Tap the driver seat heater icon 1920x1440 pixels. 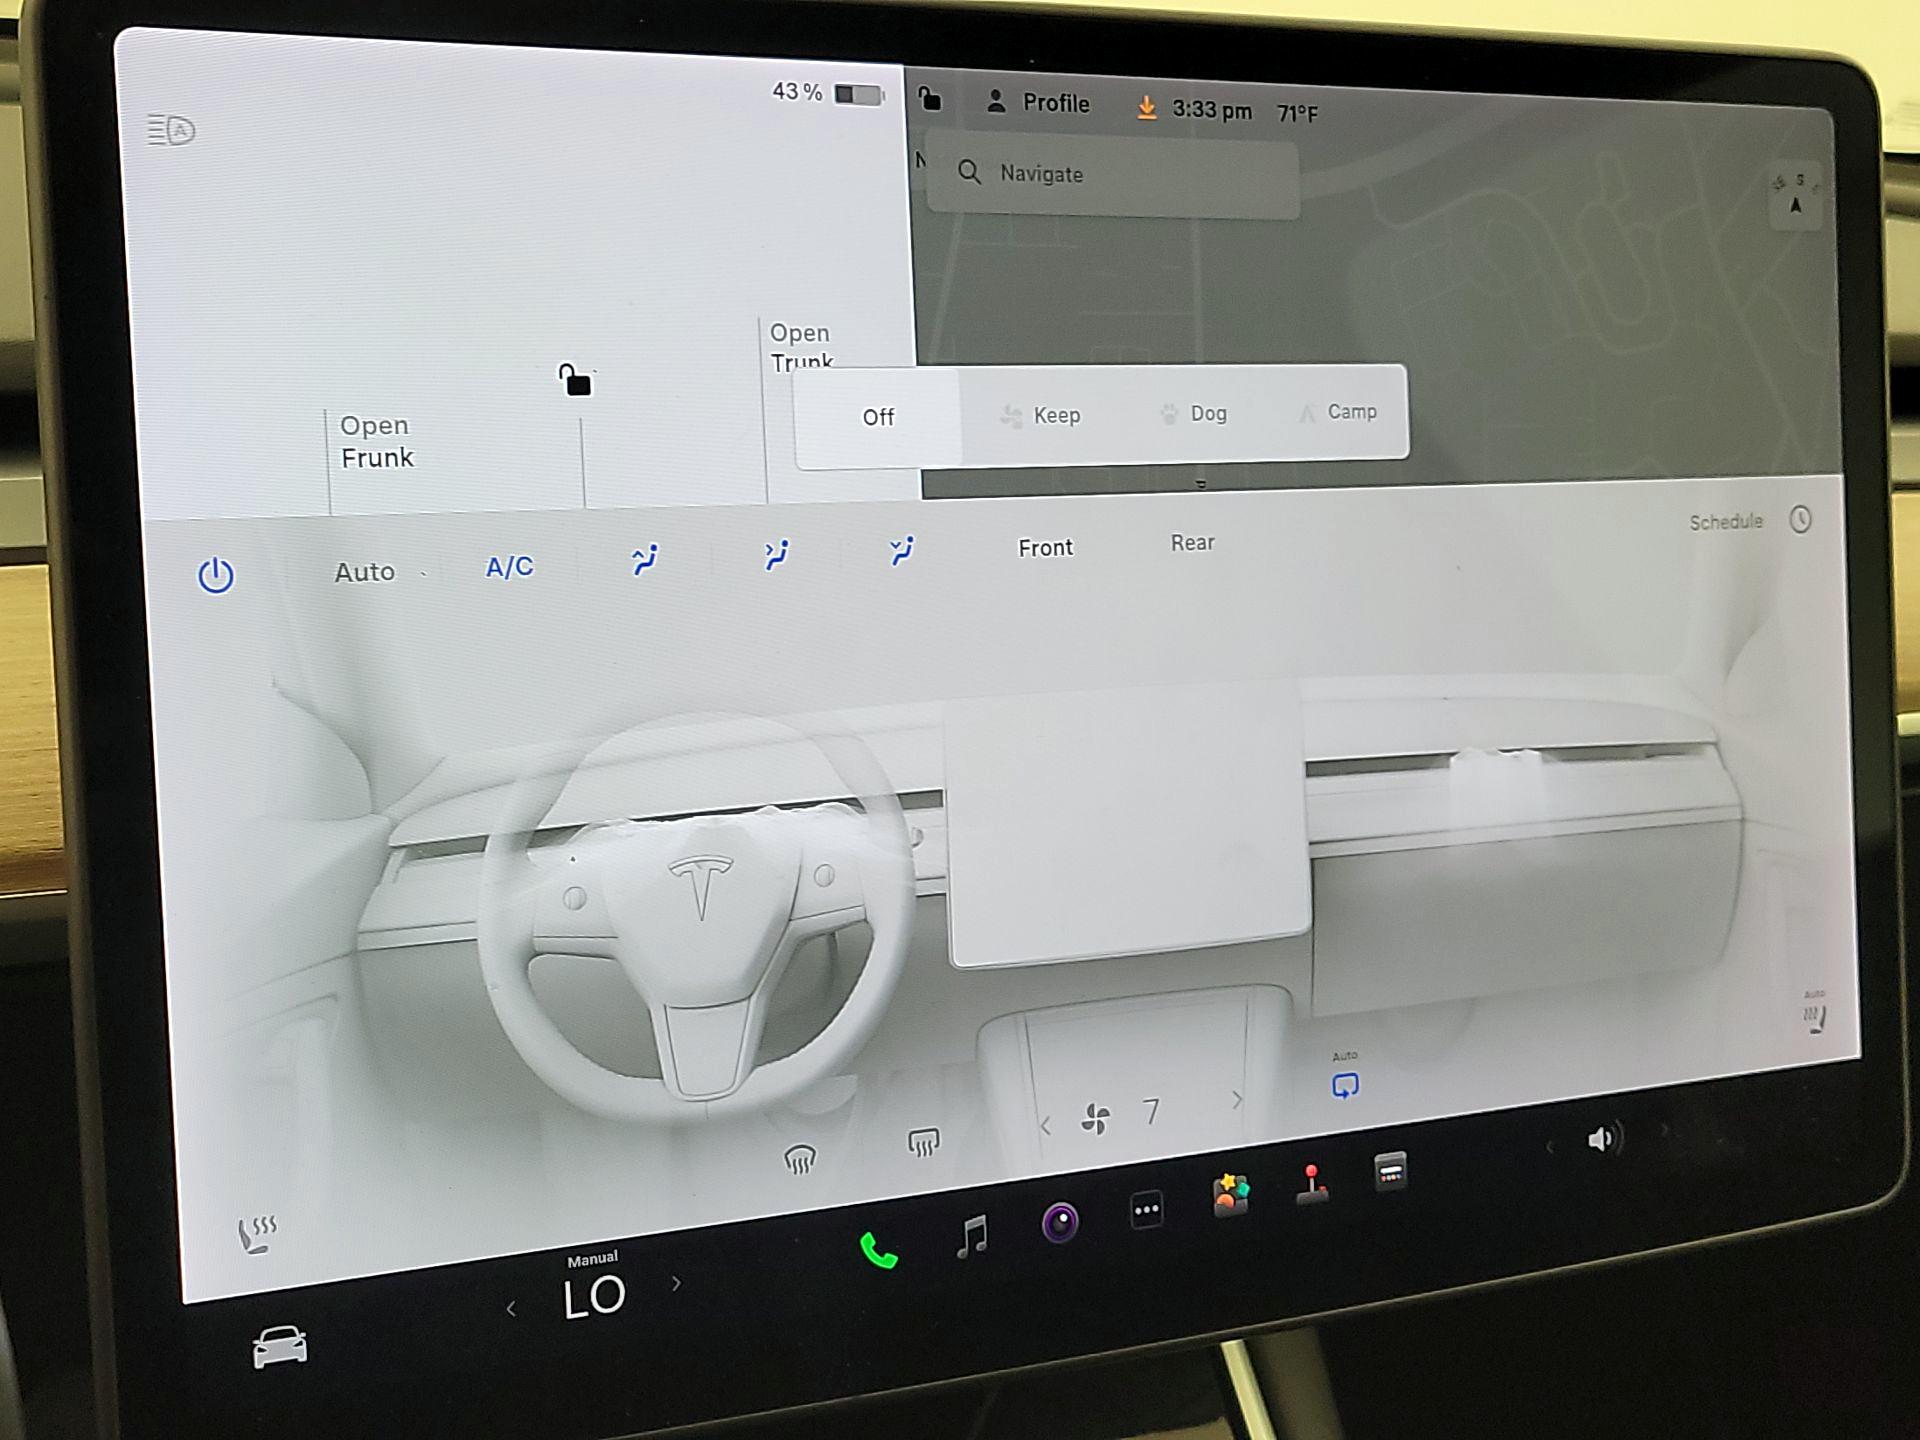pyautogui.click(x=256, y=1236)
